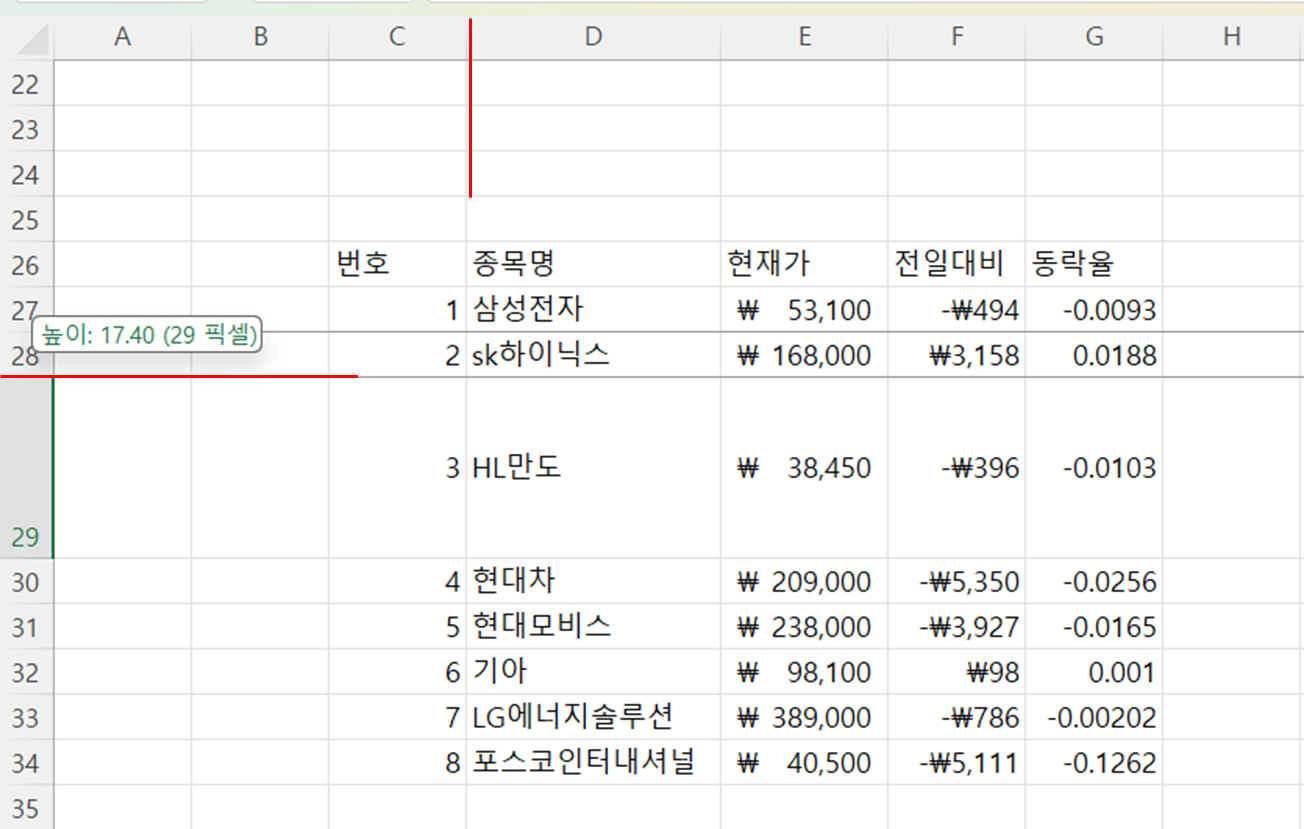Screen dimensions: 1304x829
Task: Select column G header
Action: [1094, 38]
